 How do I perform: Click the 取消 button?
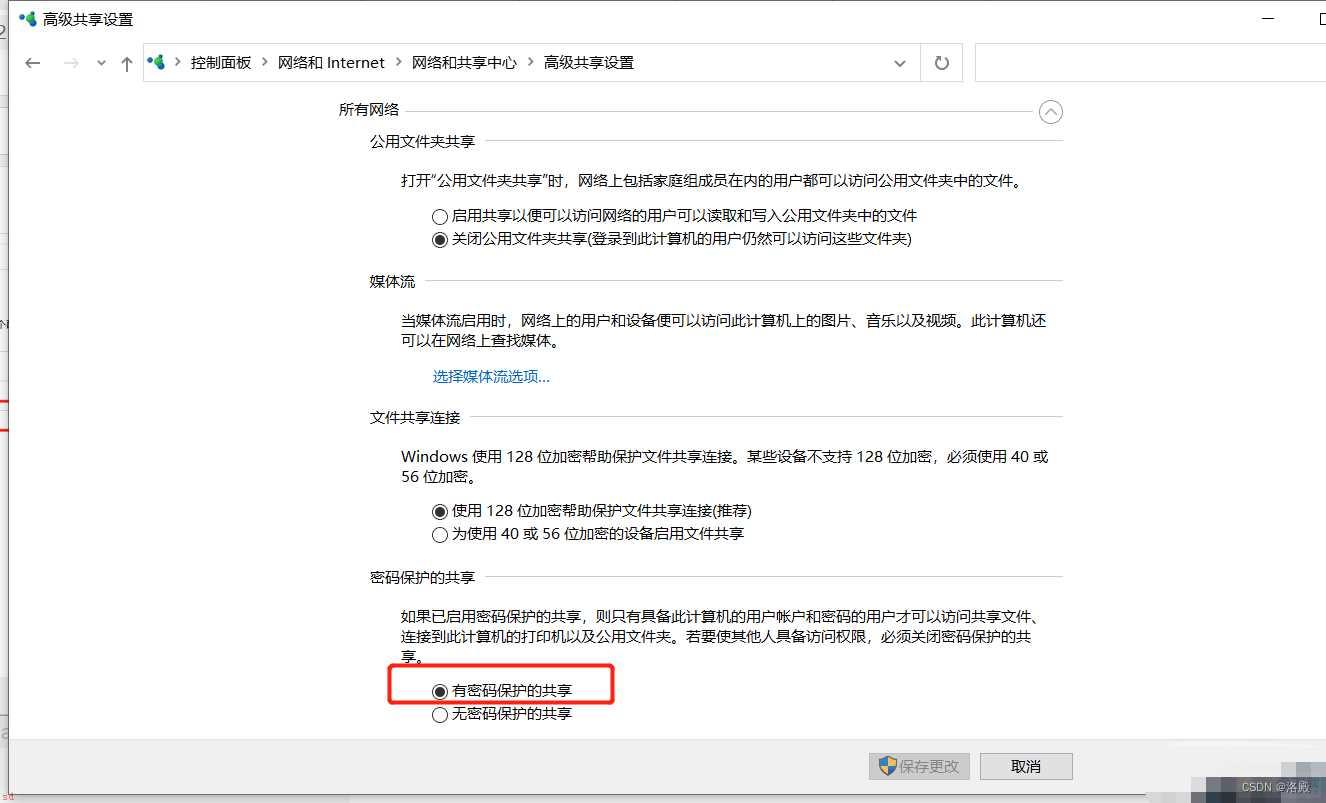(x=1026, y=766)
